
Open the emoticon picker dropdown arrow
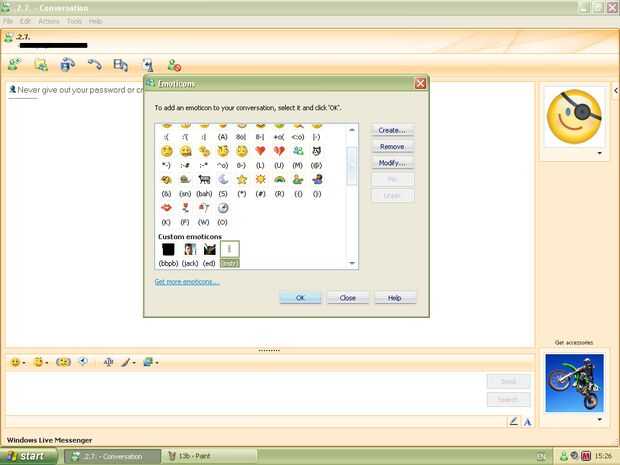(x=24, y=363)
